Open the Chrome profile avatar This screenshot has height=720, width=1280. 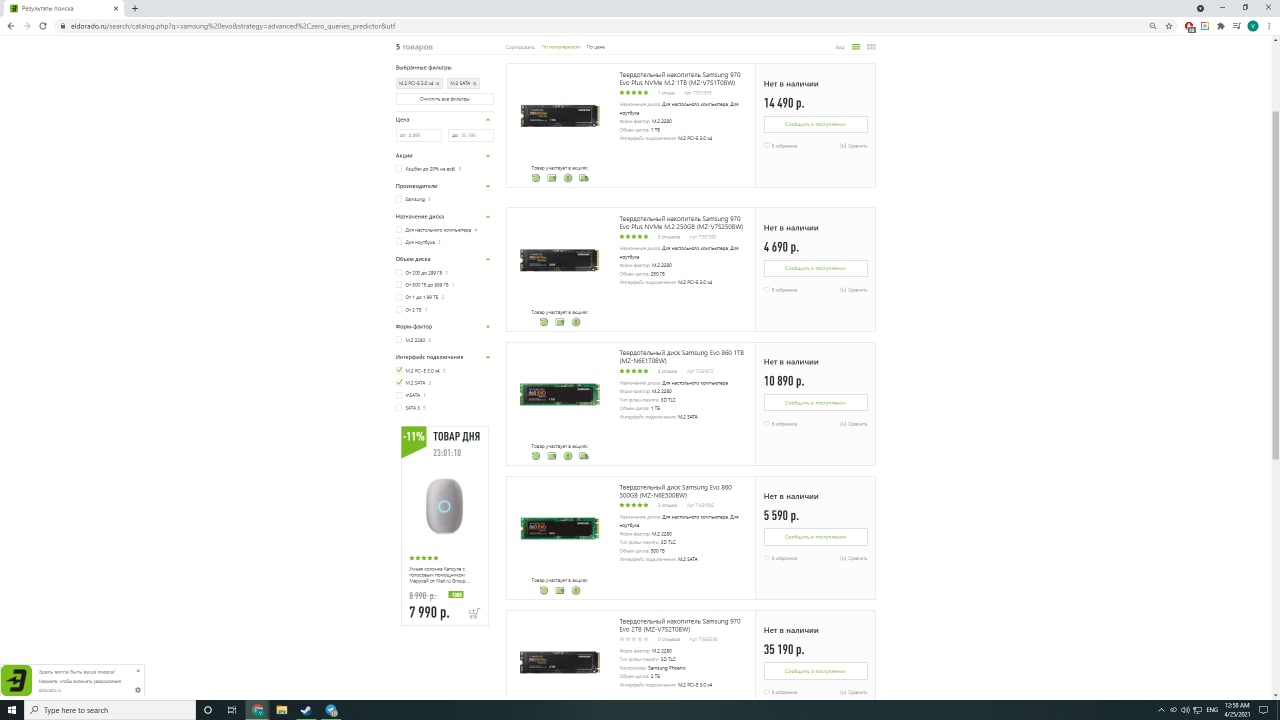1253,26
